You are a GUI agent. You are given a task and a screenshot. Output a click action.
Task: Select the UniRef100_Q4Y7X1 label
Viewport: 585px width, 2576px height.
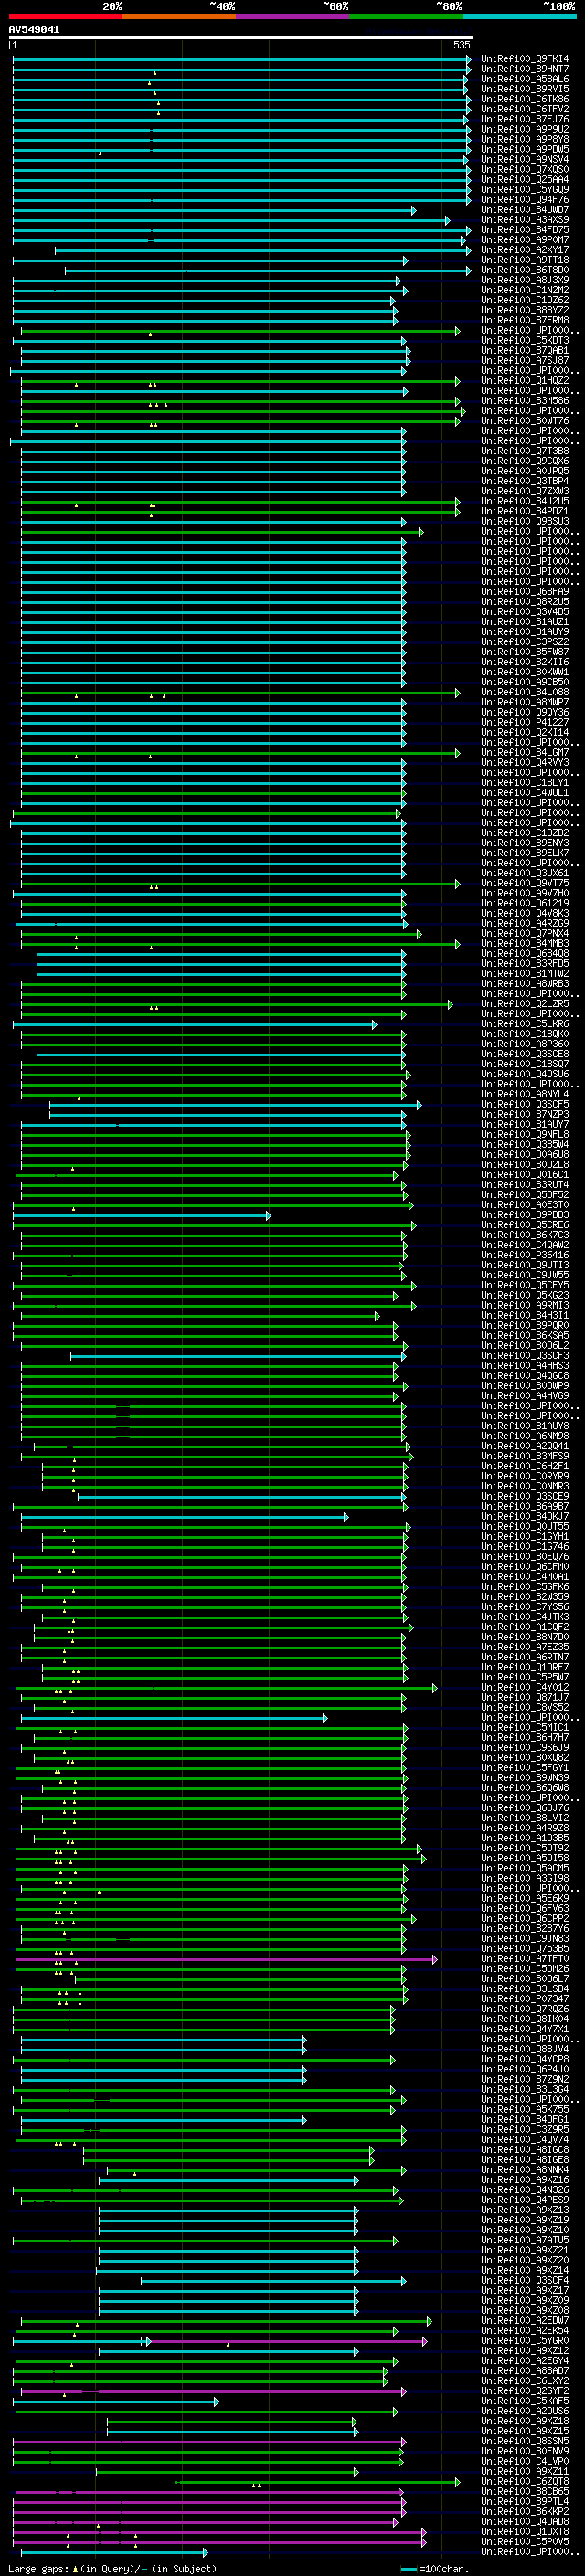click(x=525, y=2029)
